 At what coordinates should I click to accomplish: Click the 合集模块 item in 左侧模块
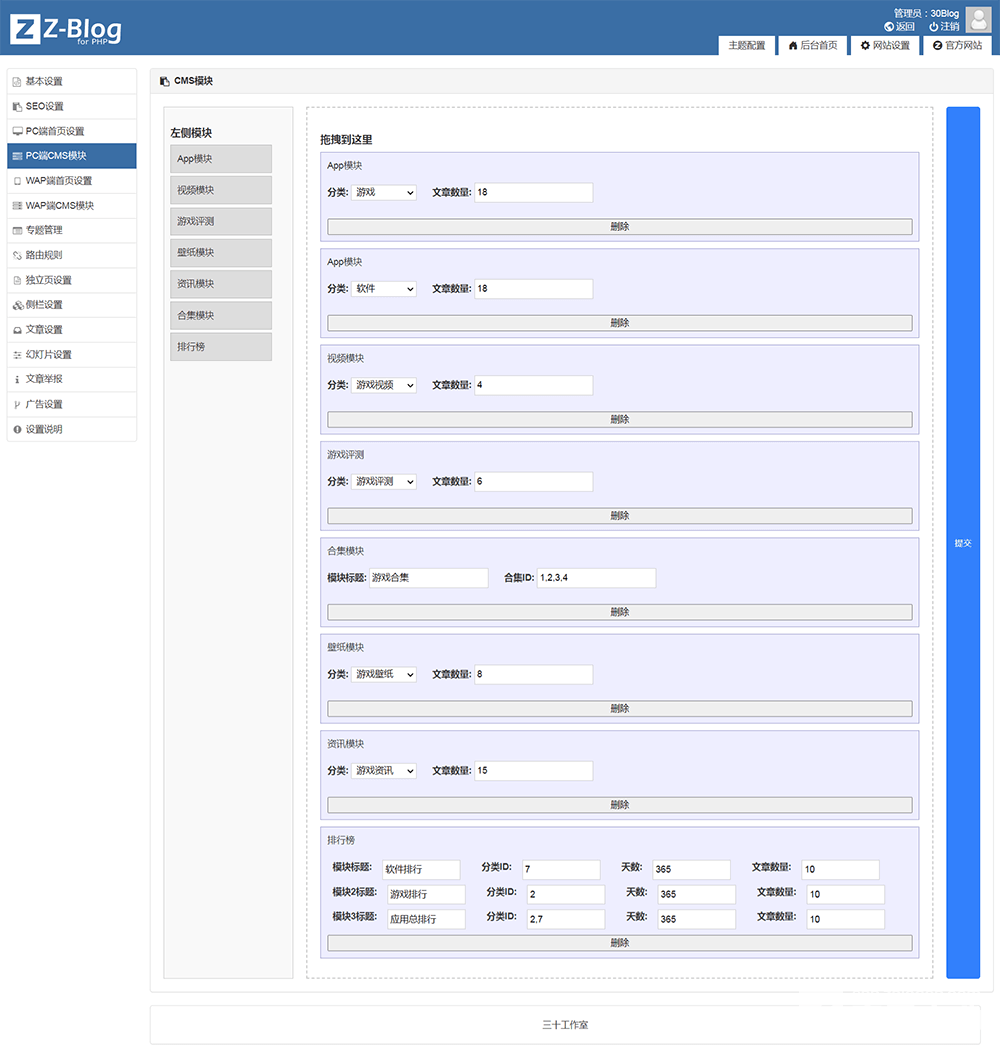pos(221,315)
